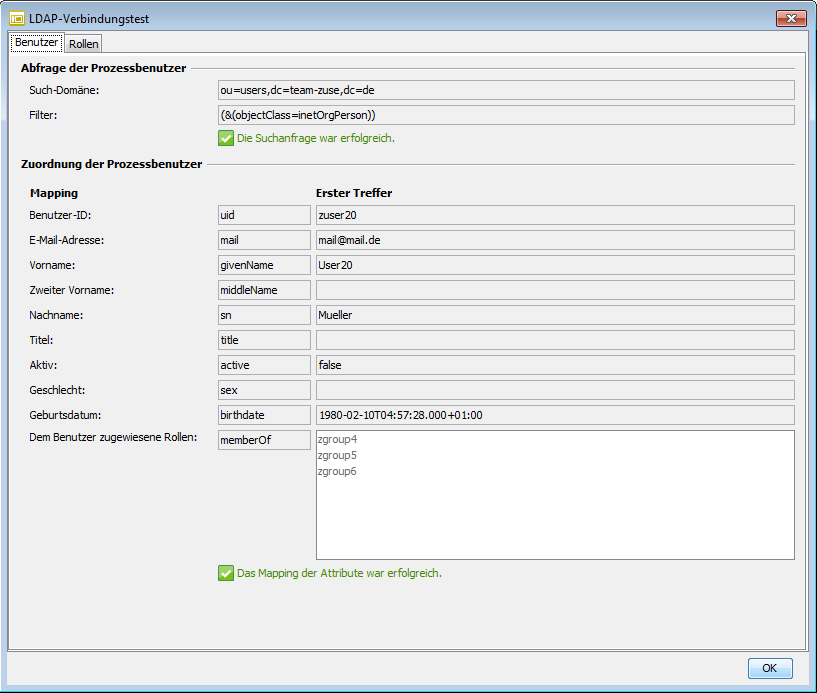Click the title mapping field

pos(263,340)
